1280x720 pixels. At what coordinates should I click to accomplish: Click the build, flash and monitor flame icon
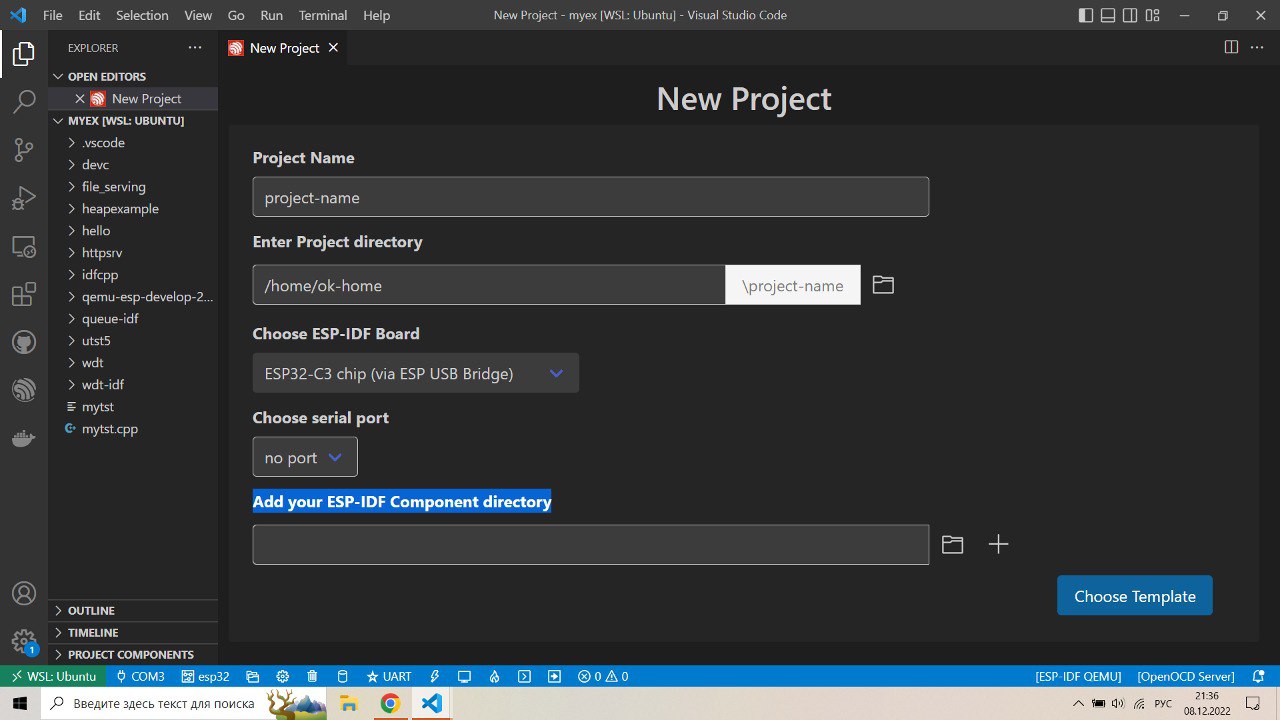tap(494, 676)
